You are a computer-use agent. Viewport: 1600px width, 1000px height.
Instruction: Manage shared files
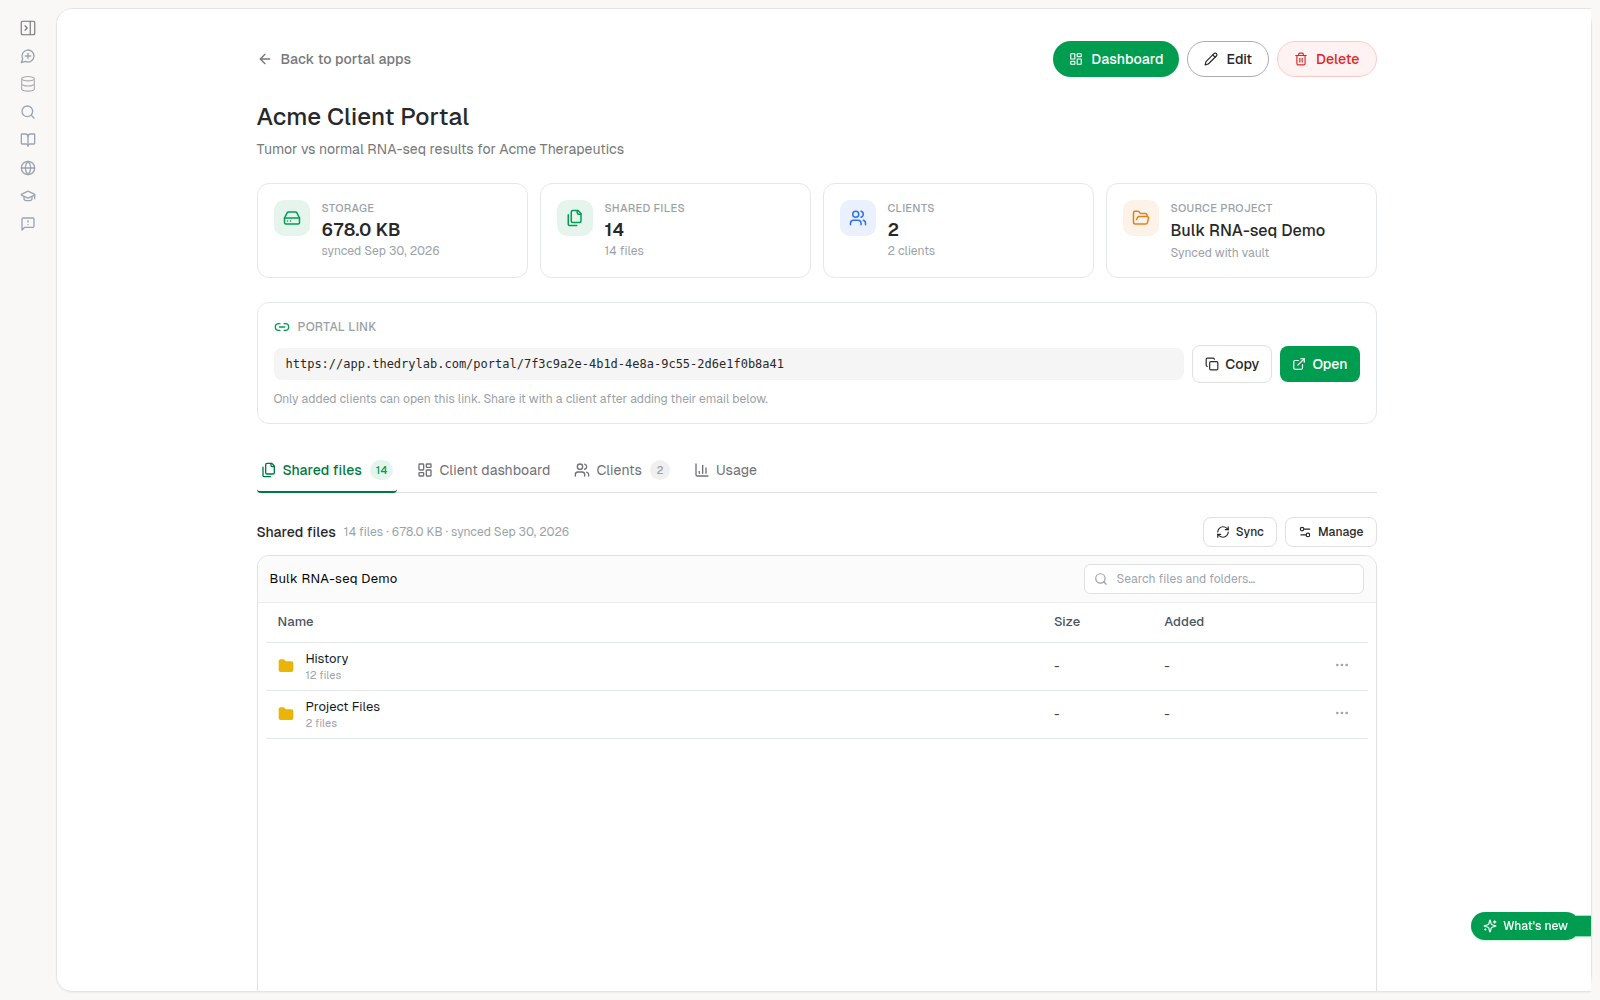(x=1331, y=532)
